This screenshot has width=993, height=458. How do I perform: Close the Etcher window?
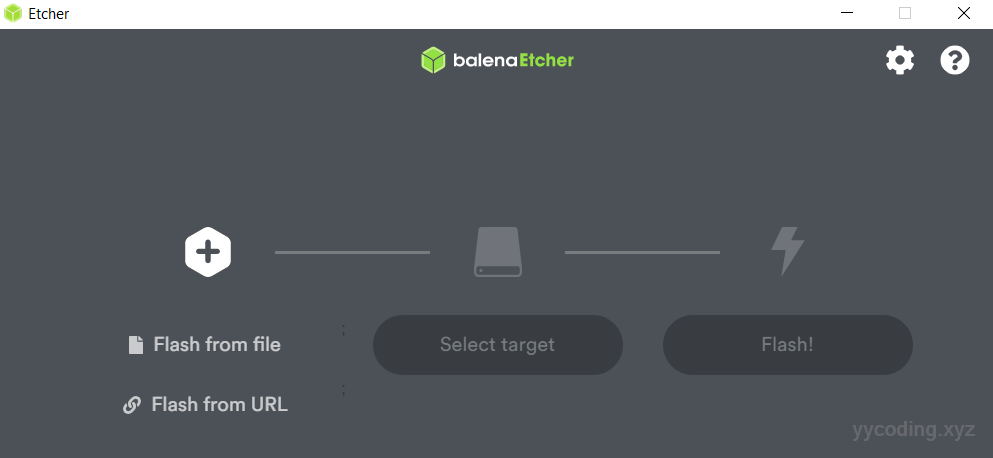coord(963,14)
